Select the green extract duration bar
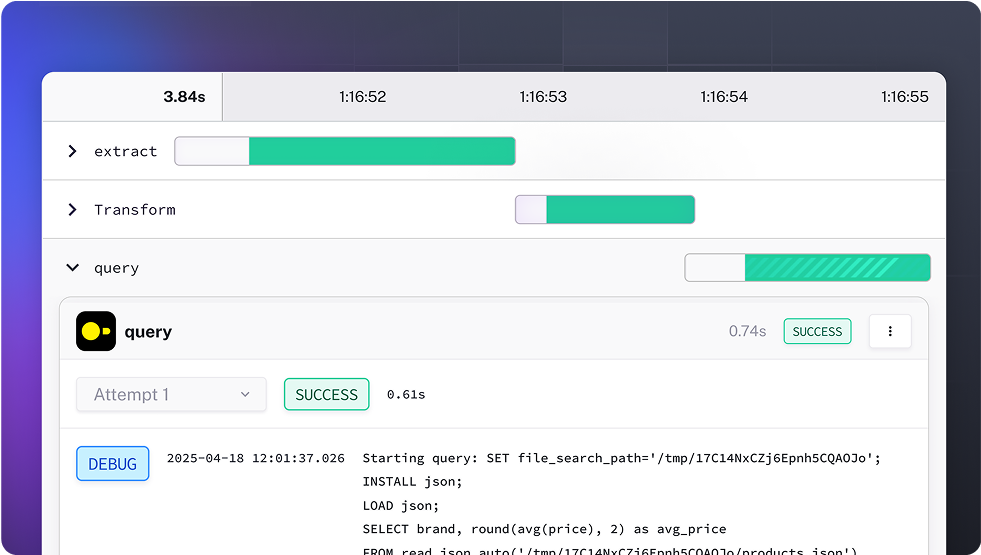 pyautogui.click(x=381, y=151)
